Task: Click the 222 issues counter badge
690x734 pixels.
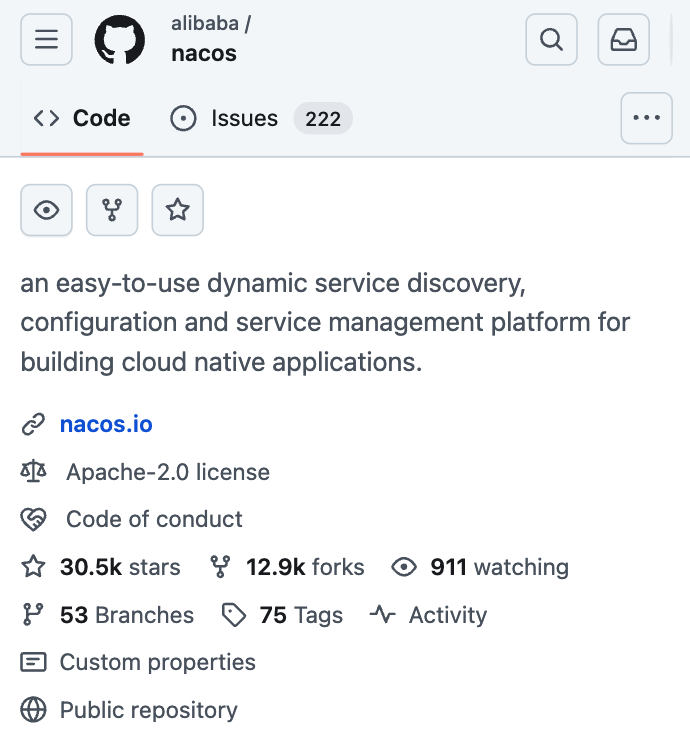Action: point(323,118)
